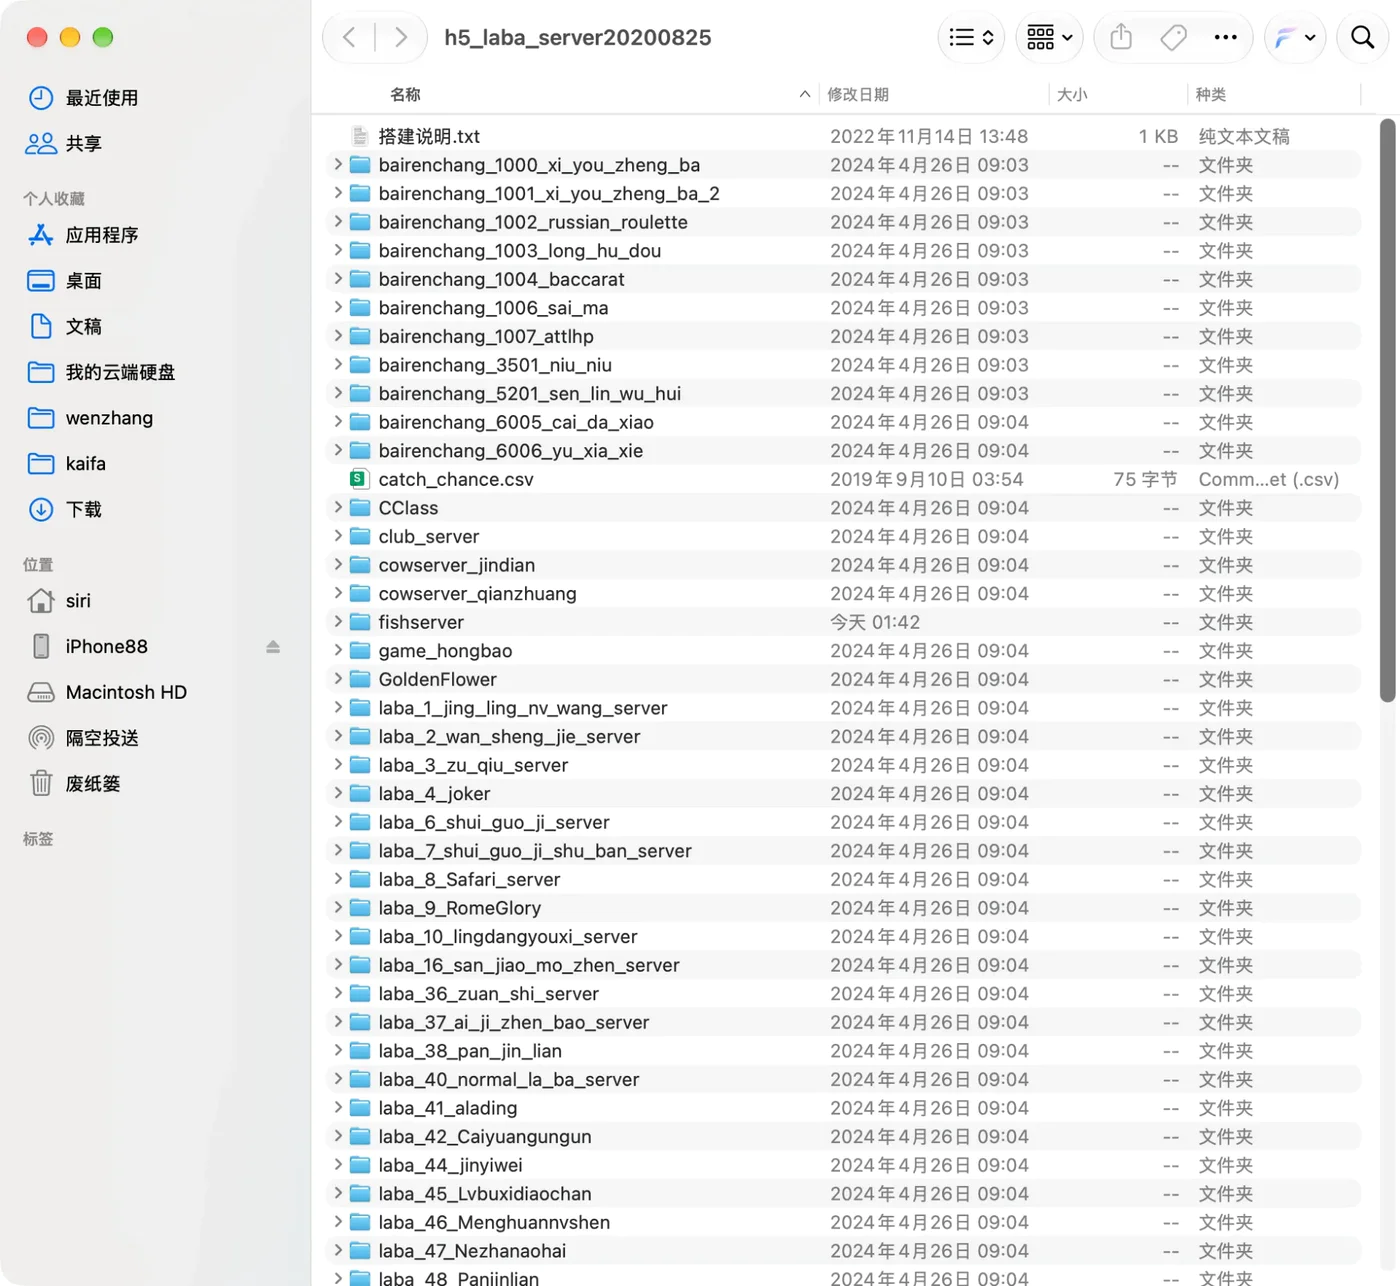Select the 搭建说明.txt file icon
The image size is (1400, 1286).
(x=359, y=136)
